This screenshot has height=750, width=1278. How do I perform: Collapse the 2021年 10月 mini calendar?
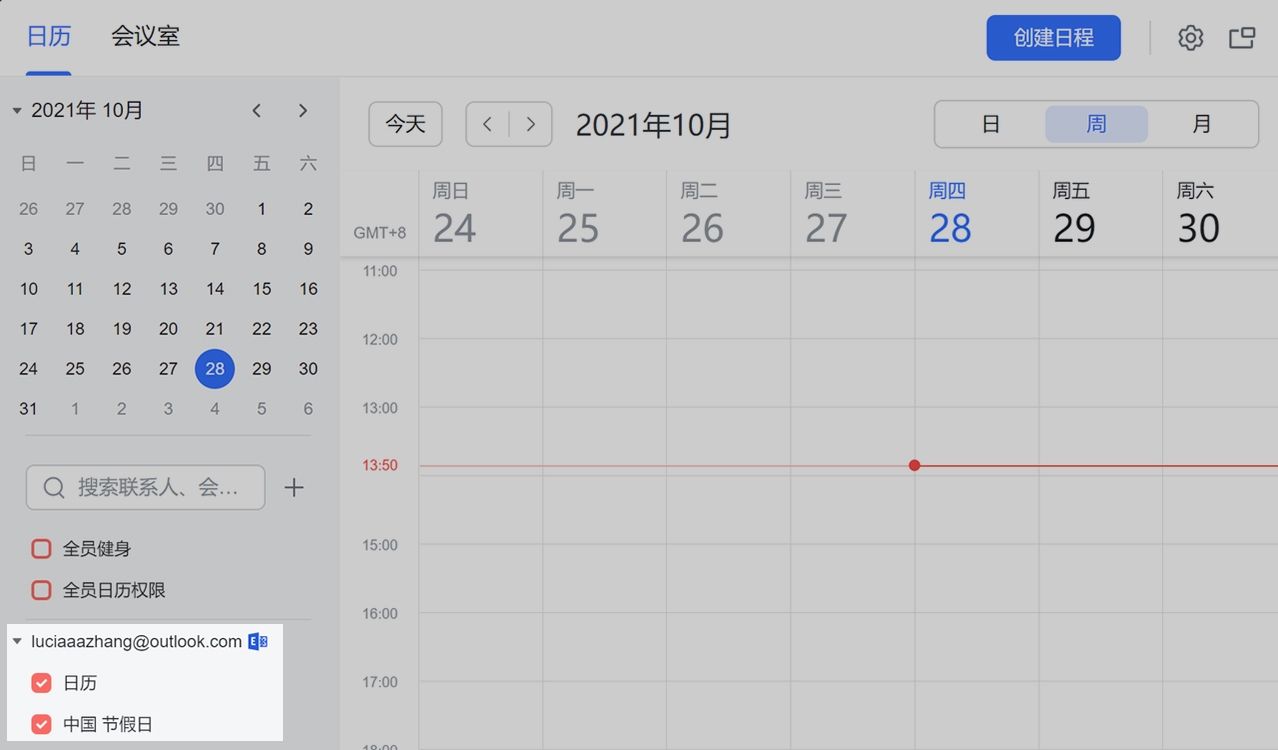17,111
